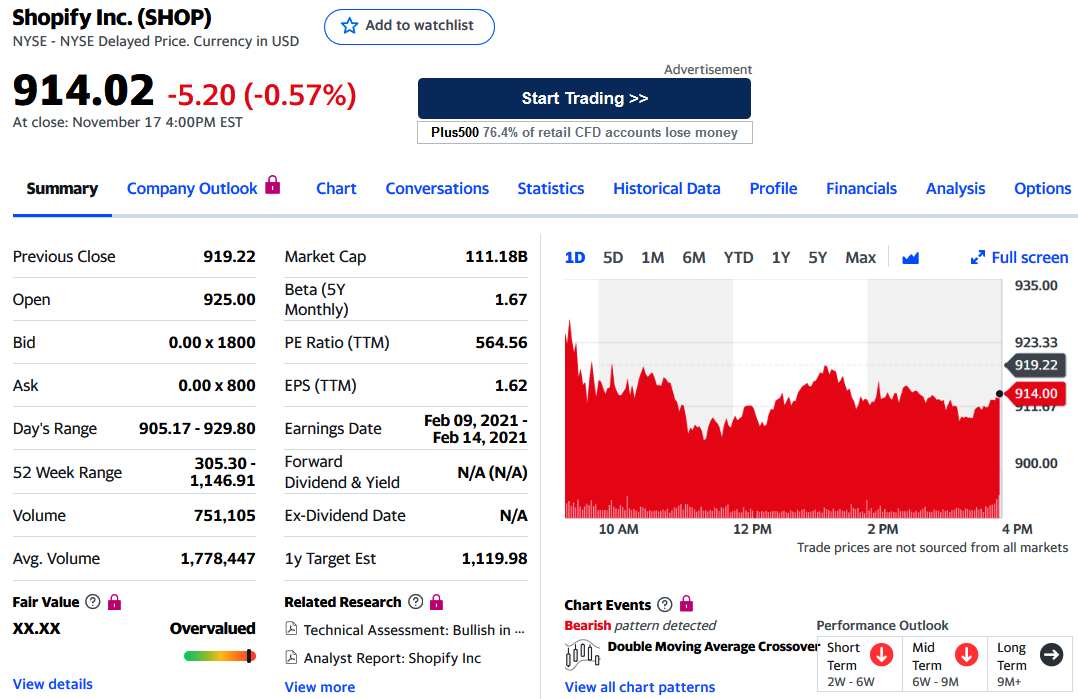Click the 919.22 previous close chart marker

tap(1036, 364)
